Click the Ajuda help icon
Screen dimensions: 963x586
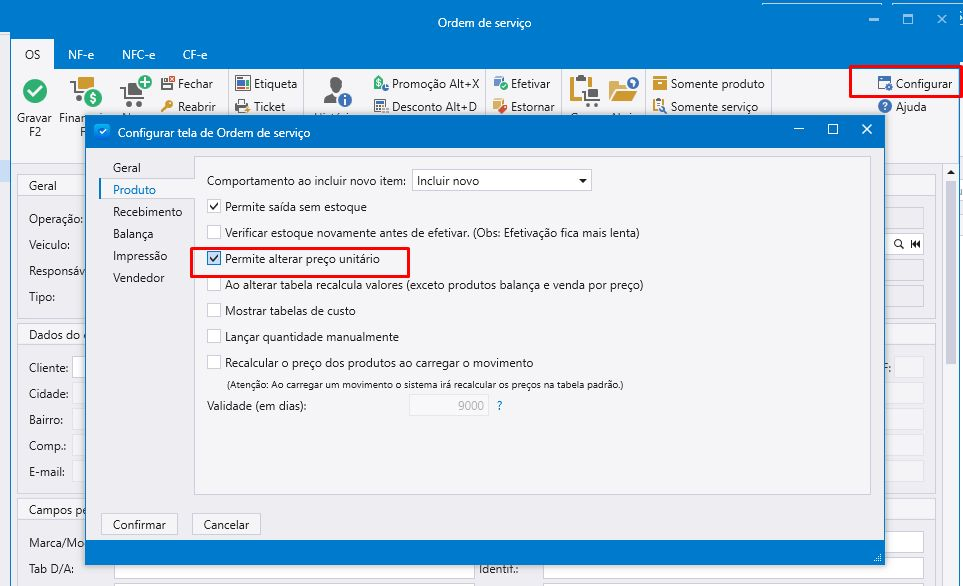point(885,107)
